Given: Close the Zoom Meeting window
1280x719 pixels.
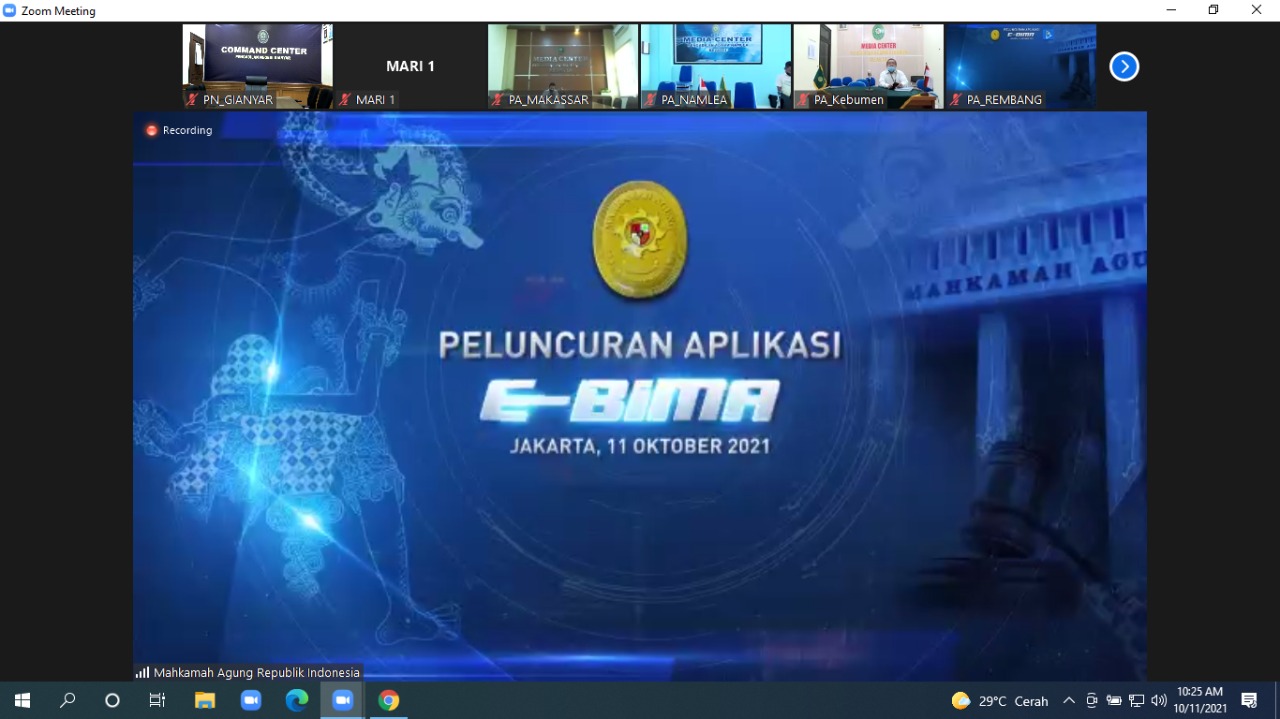Looking at the screenshot, I should (x=1257, y=10).
